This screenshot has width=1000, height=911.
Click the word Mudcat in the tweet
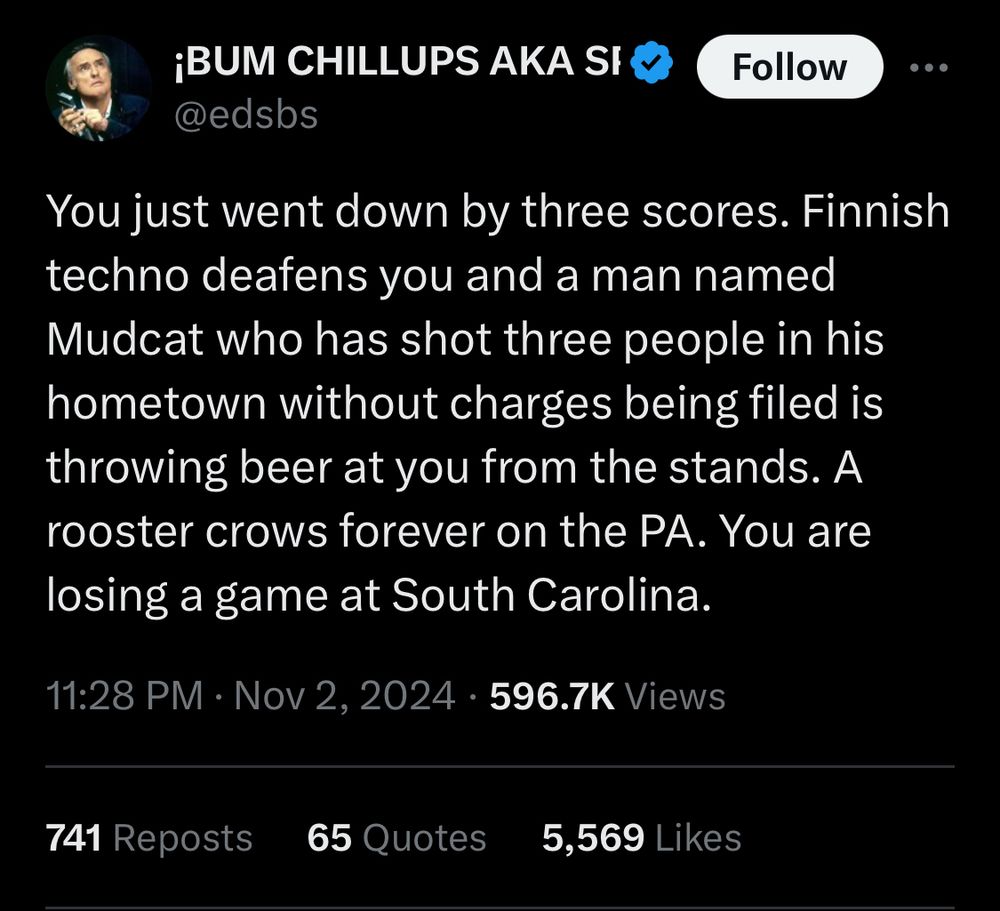[x=125, y=339]
